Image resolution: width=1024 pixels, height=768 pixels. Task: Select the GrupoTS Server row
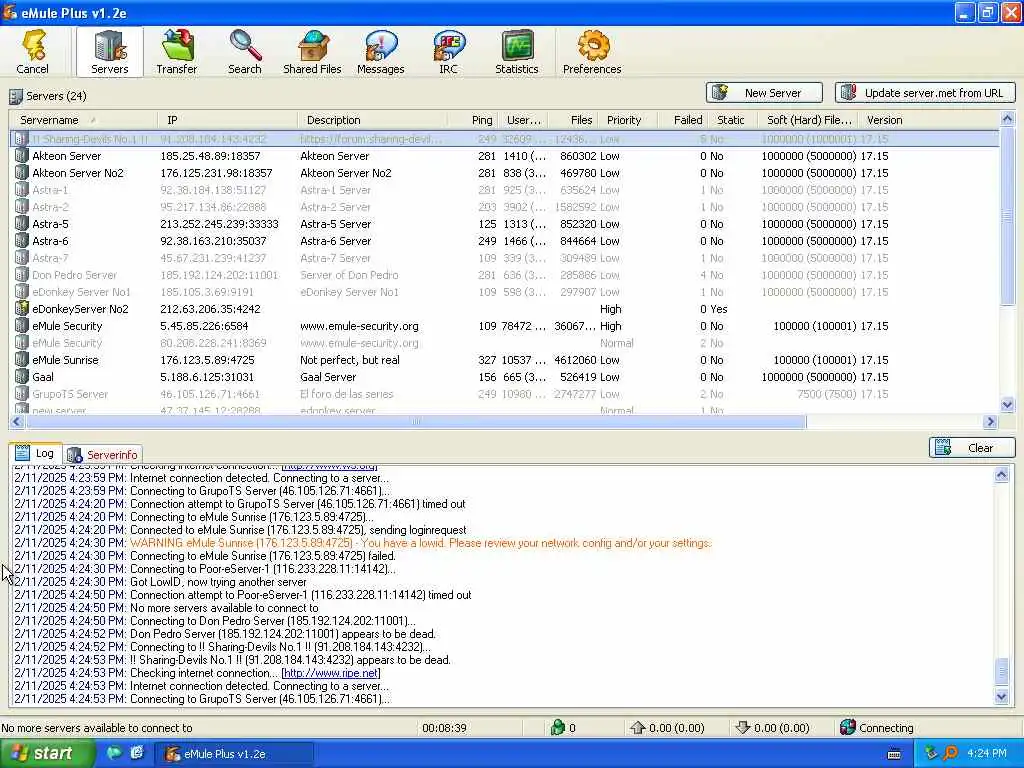[504, 394]
